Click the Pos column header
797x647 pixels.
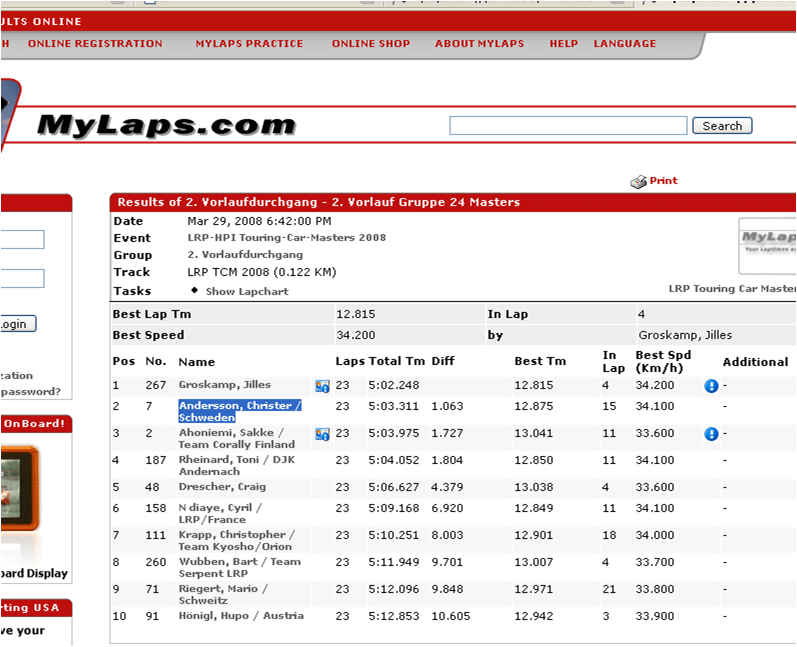point(124,361)
